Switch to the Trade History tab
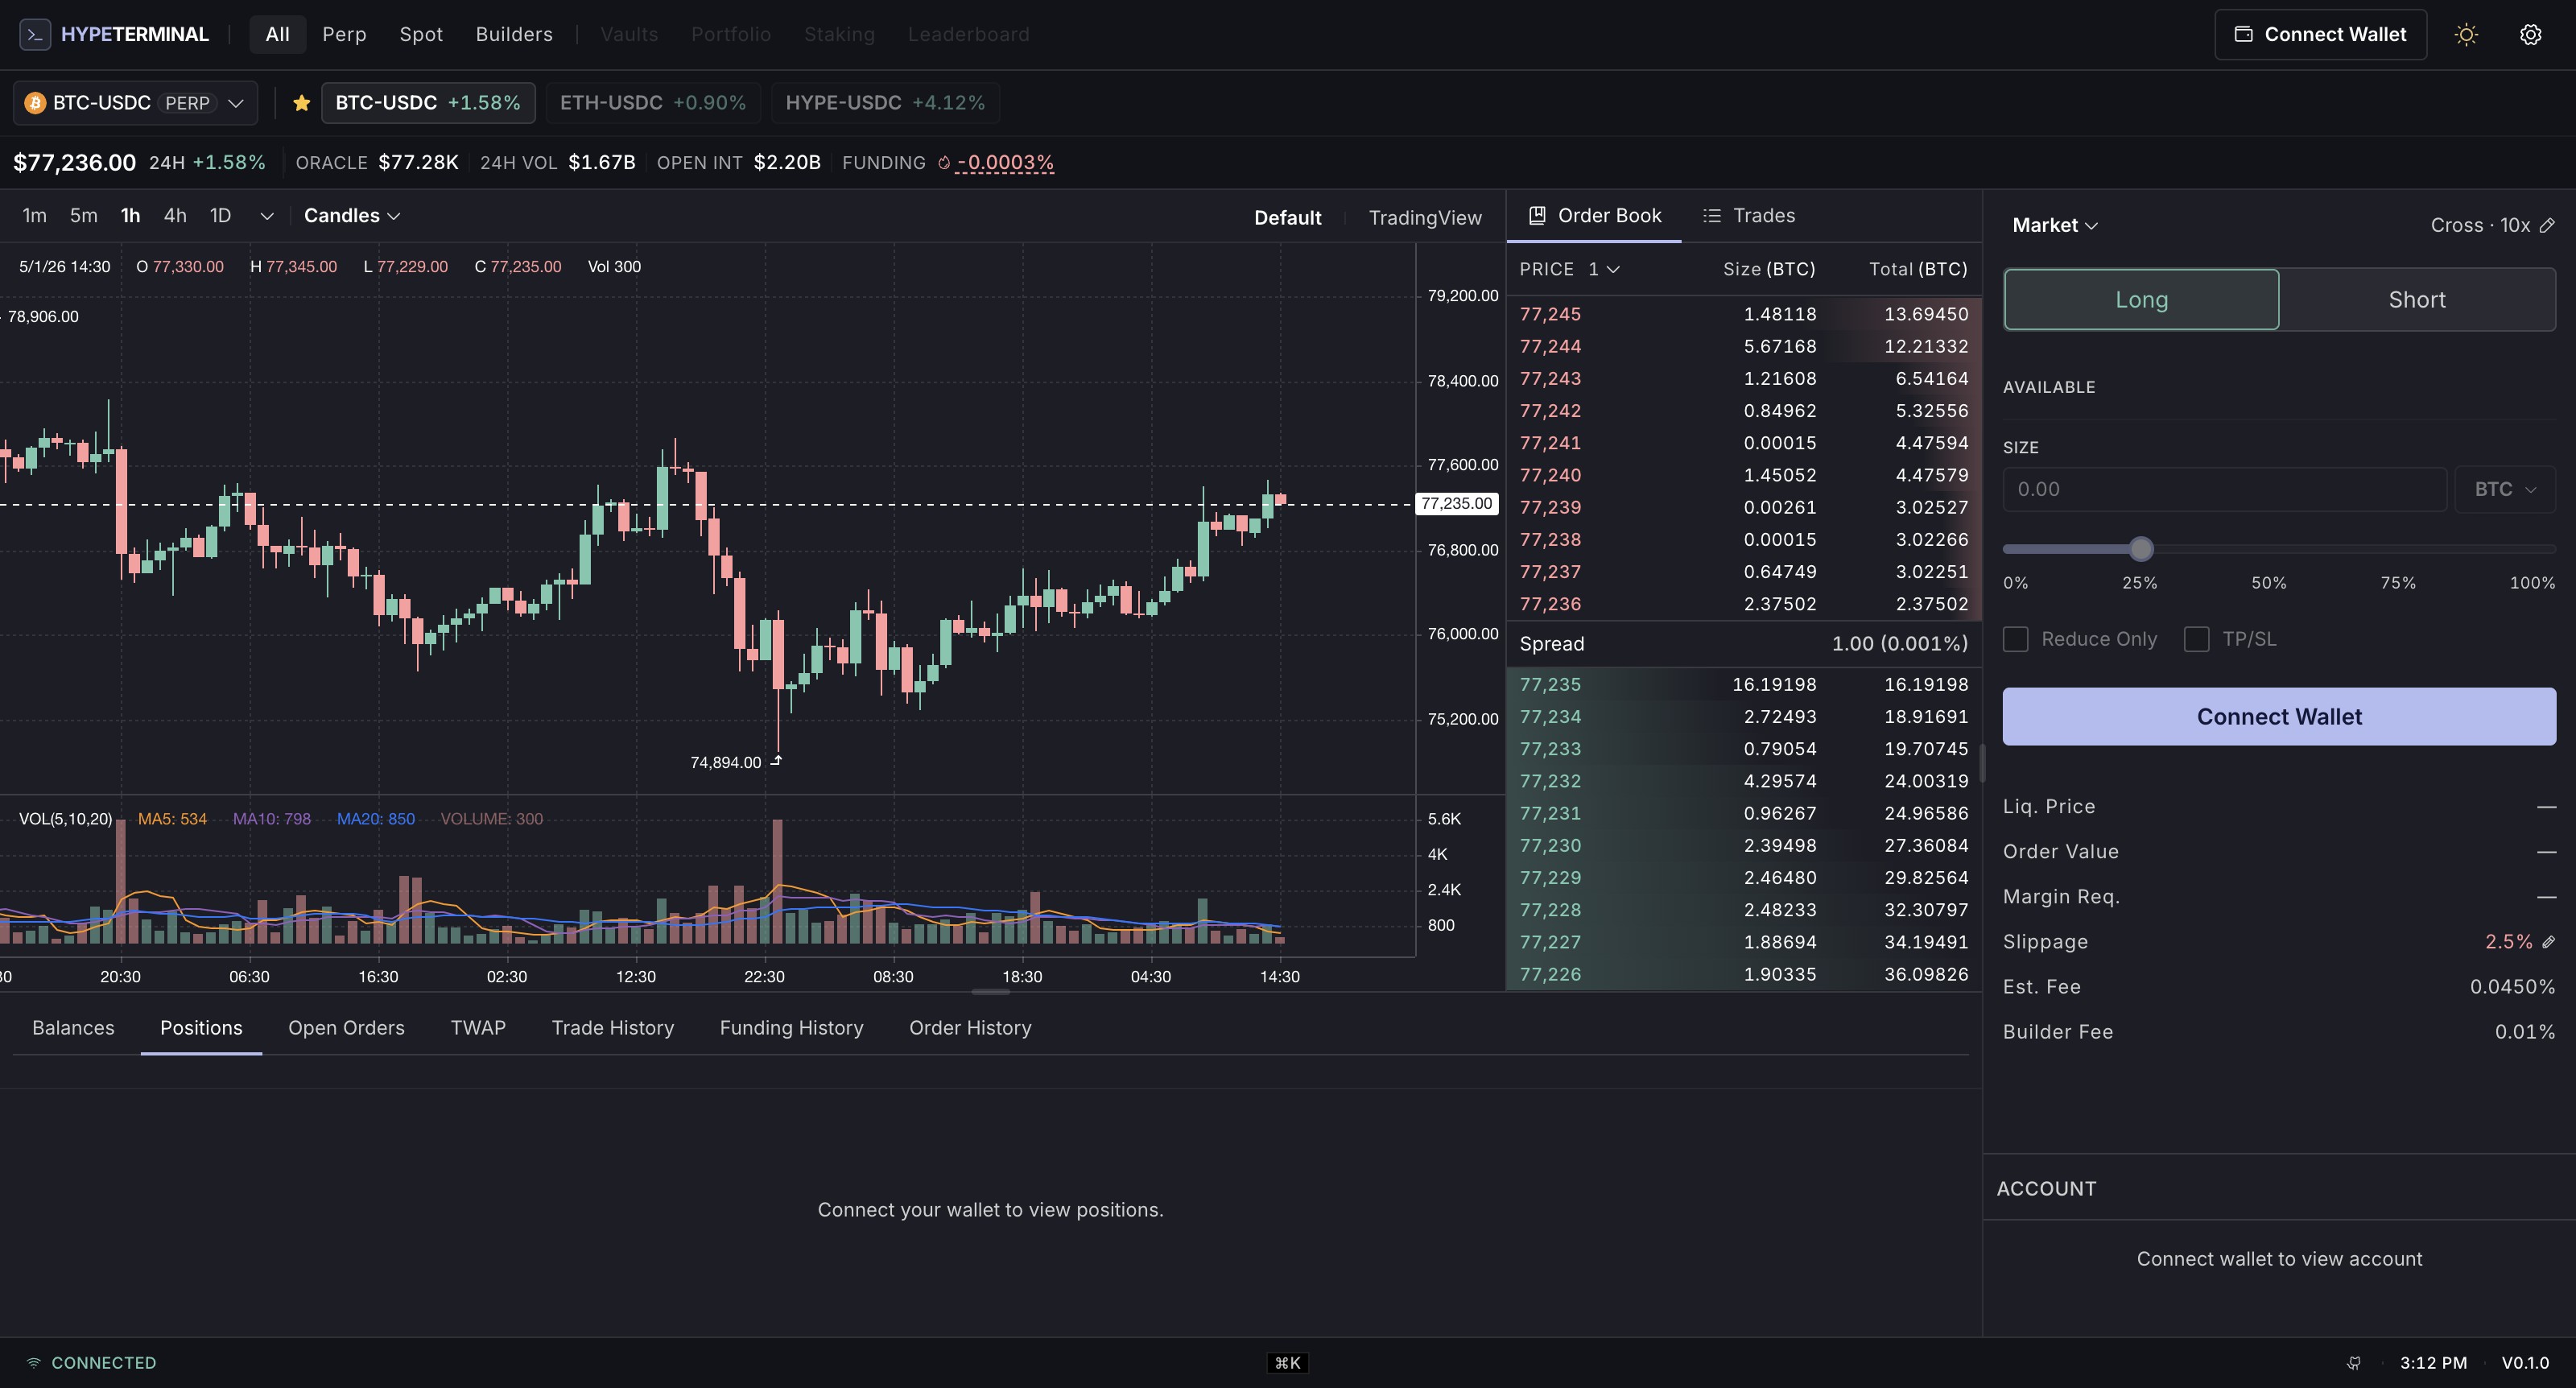The width and height of the screenshot is (2576, 1388). pos(612,1028)
